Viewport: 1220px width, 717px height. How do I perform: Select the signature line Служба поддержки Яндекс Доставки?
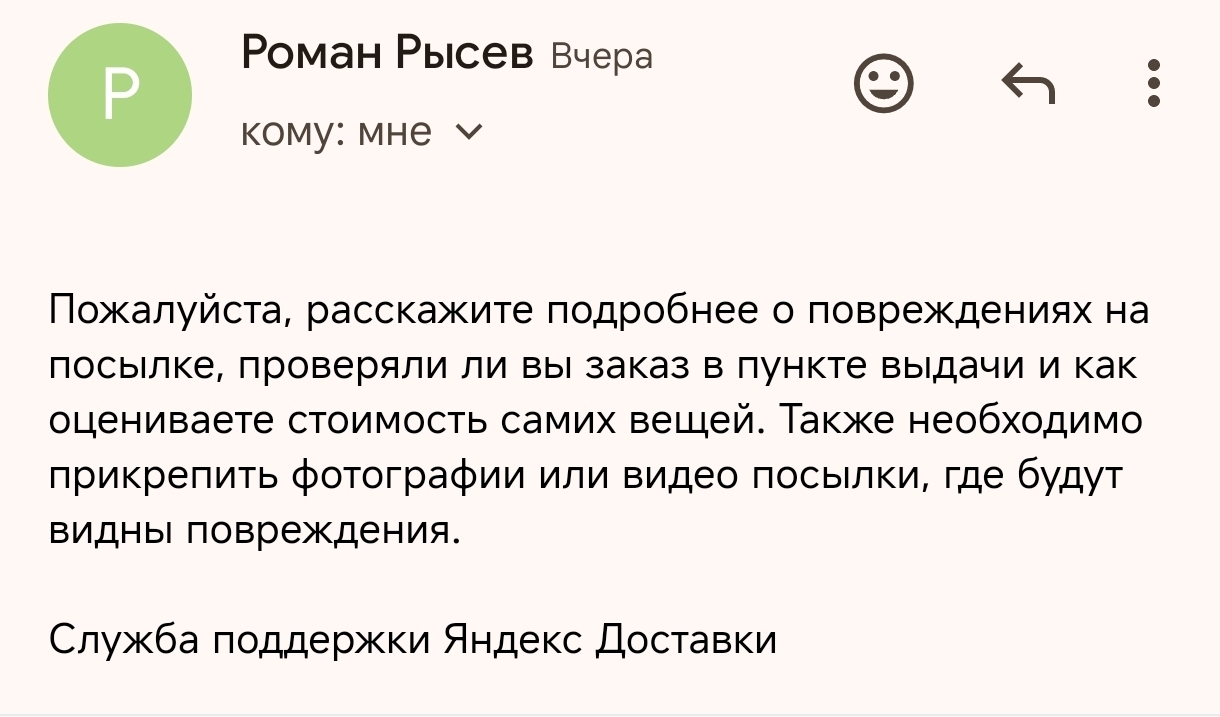tap(413, 639)
